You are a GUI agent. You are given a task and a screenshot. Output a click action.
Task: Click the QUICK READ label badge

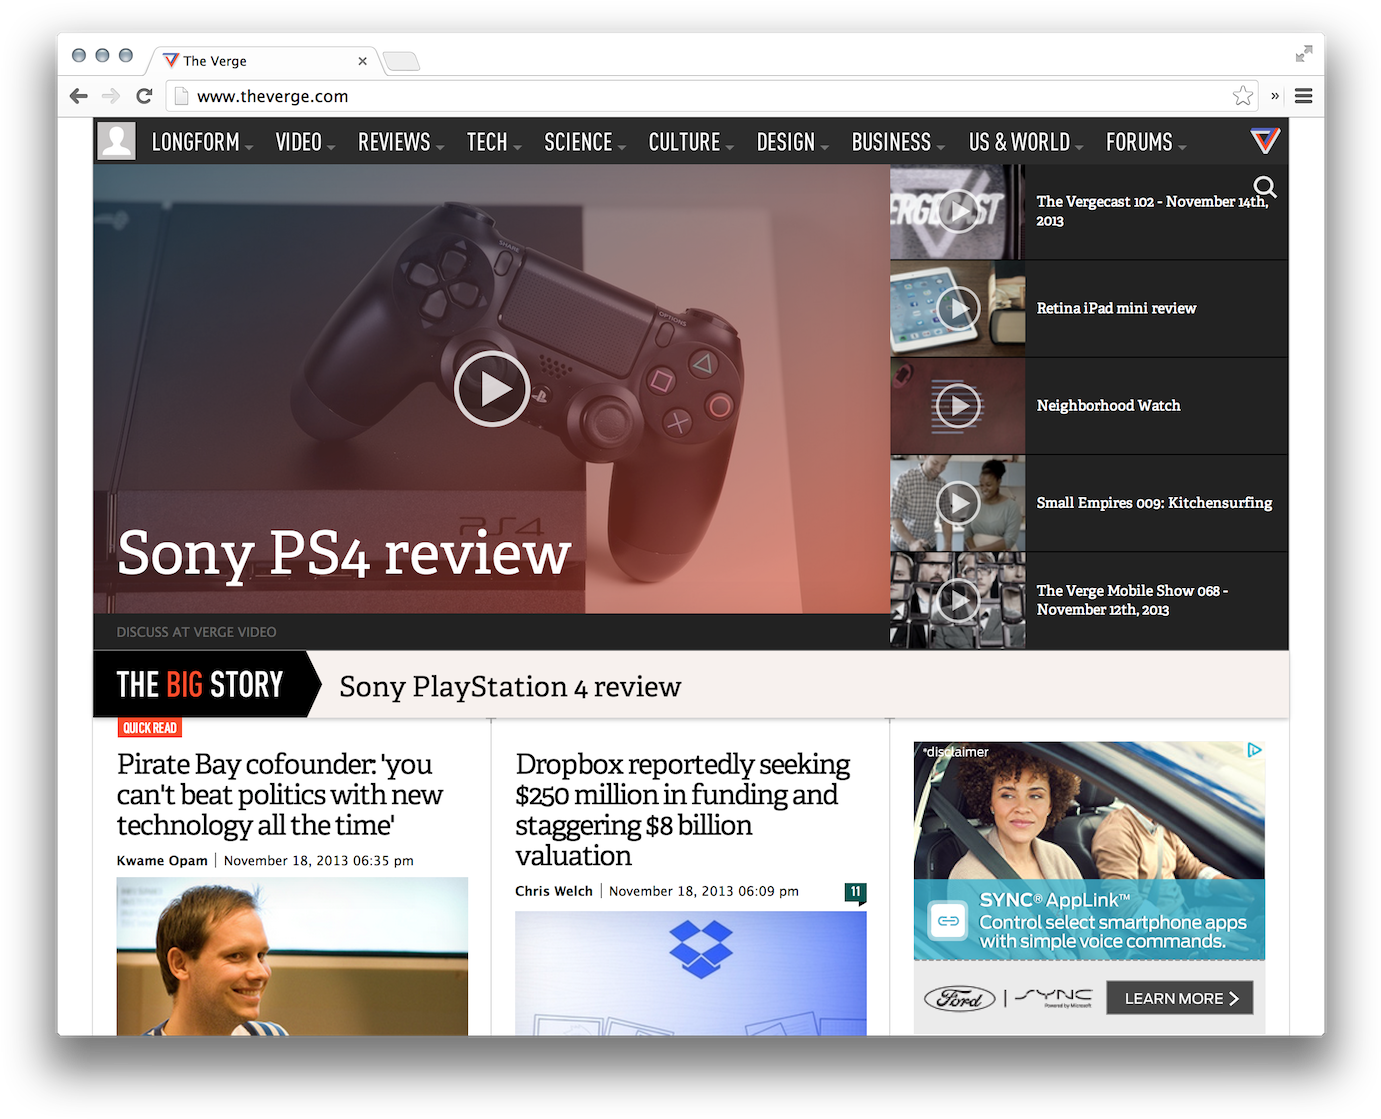coord(150,728)
